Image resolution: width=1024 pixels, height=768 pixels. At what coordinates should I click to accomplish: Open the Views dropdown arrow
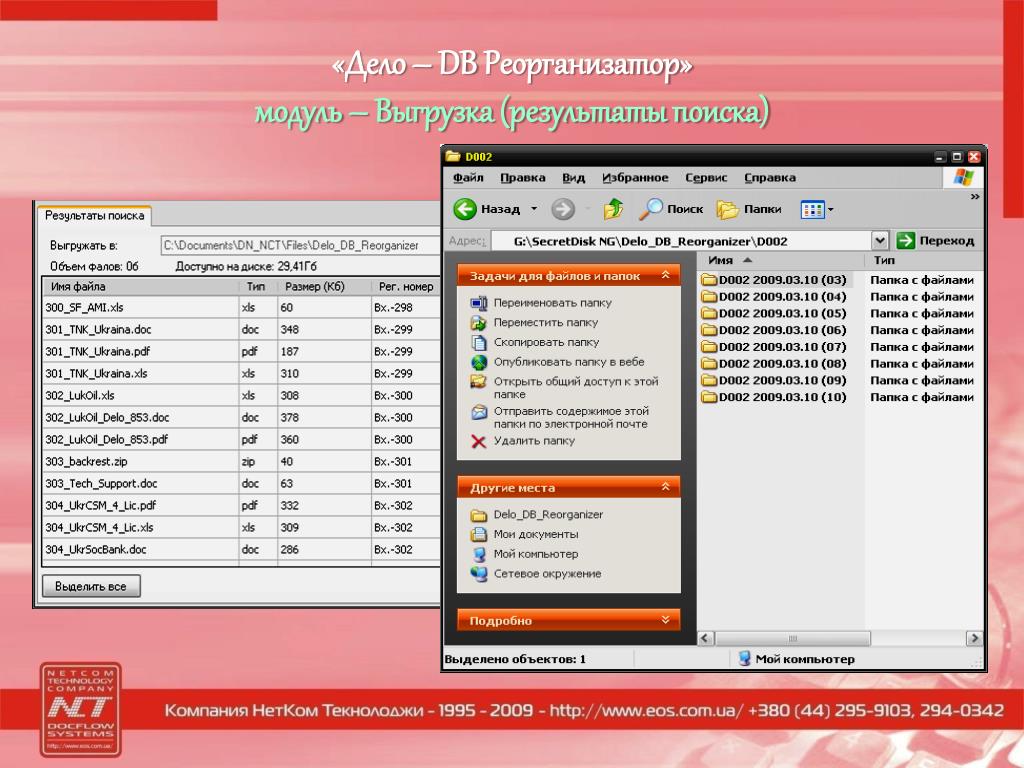coord(830,210)
